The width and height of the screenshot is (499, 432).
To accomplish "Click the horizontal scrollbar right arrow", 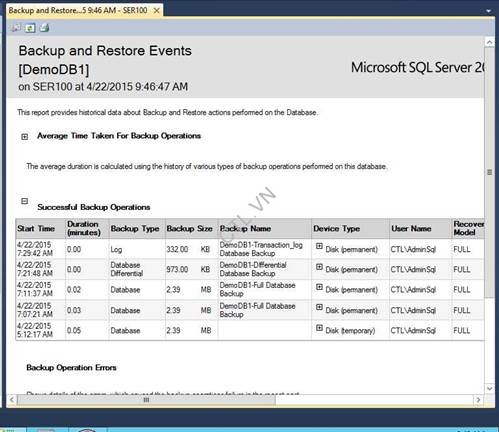I will click(x=478, y=399).
